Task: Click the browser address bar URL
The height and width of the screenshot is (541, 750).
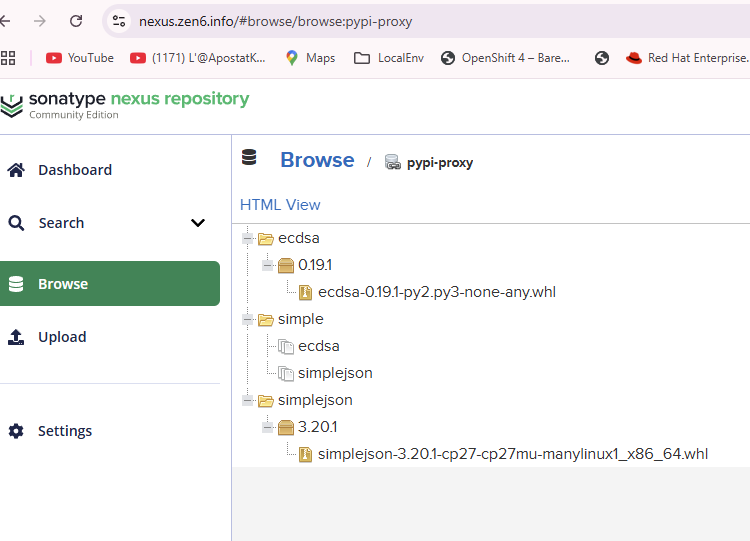Action: [275, 21]
